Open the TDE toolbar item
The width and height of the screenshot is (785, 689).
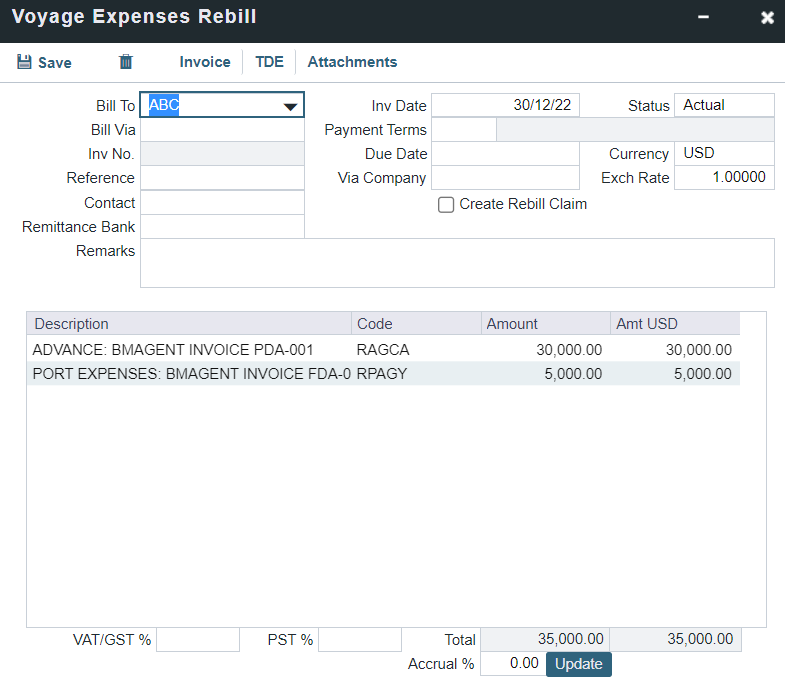(x=269, y=62)
